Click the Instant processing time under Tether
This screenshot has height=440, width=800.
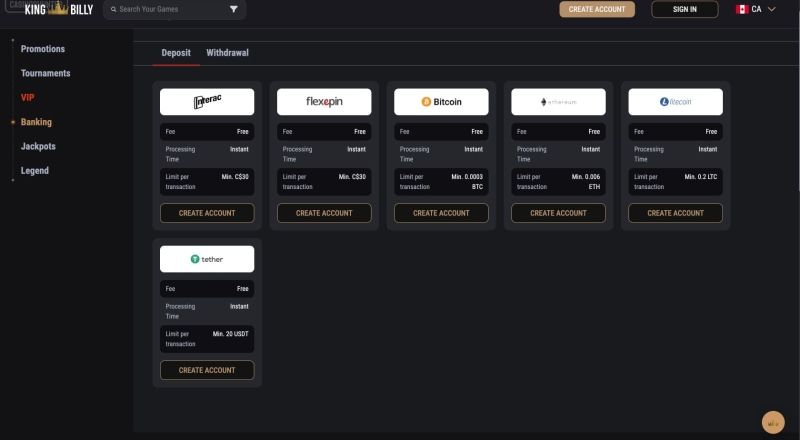pos(239,306)
